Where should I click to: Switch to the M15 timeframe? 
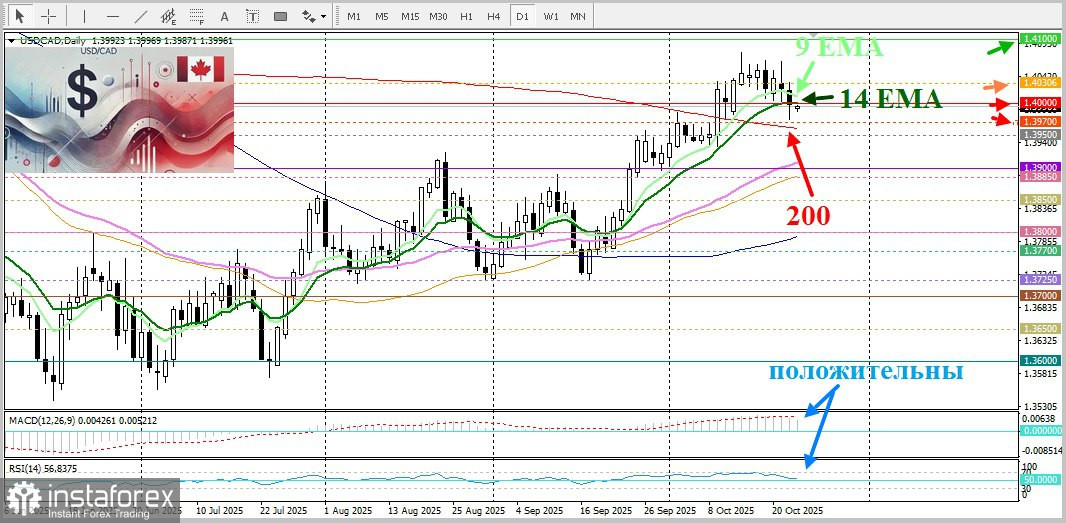coord(410,16)
